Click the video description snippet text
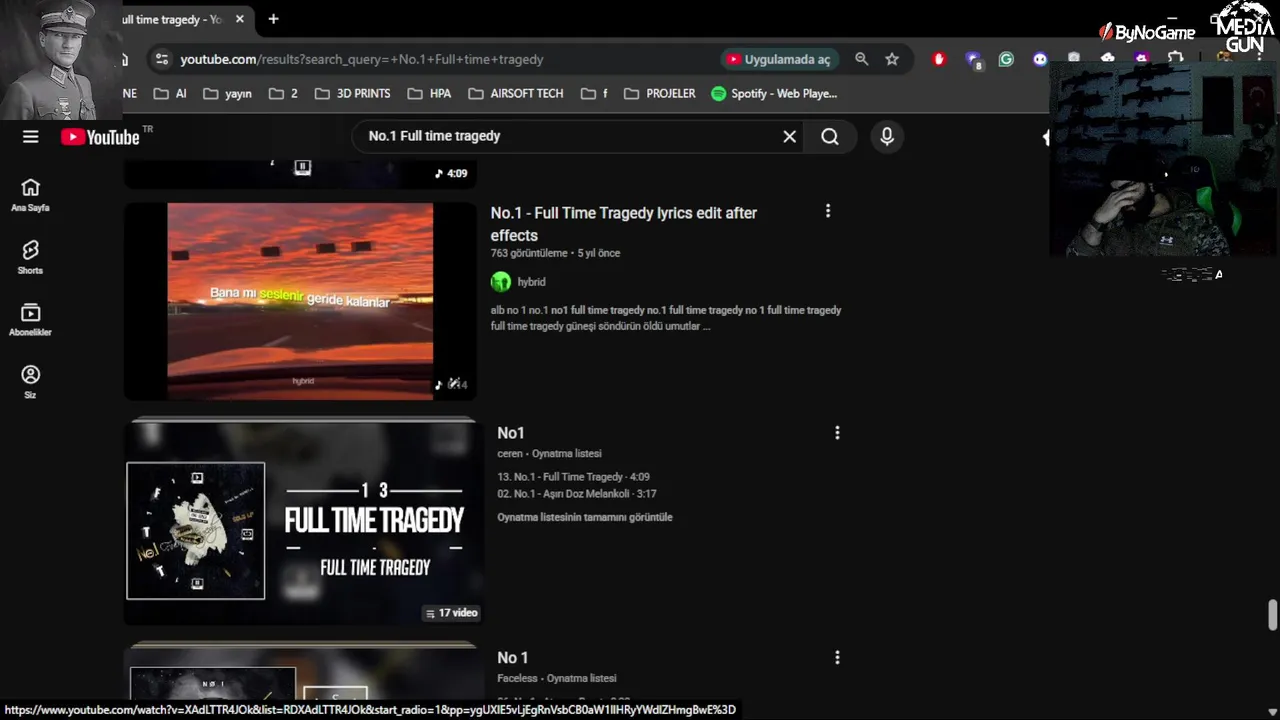This screenshot has height=720, width=1280. click(666, 318)
